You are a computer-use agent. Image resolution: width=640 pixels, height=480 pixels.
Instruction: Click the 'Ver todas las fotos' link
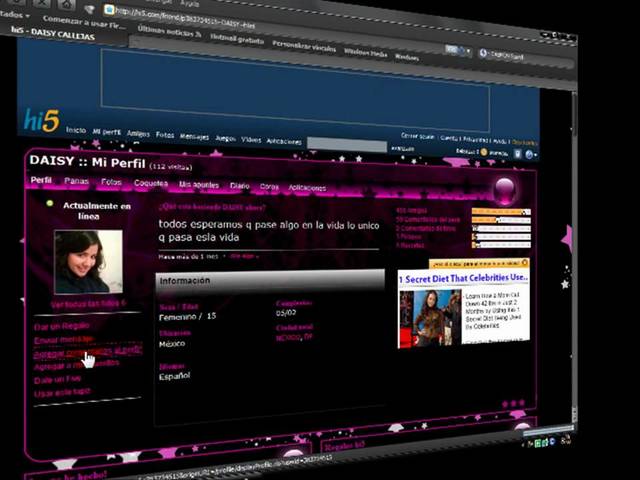click(x=88, y=304)
